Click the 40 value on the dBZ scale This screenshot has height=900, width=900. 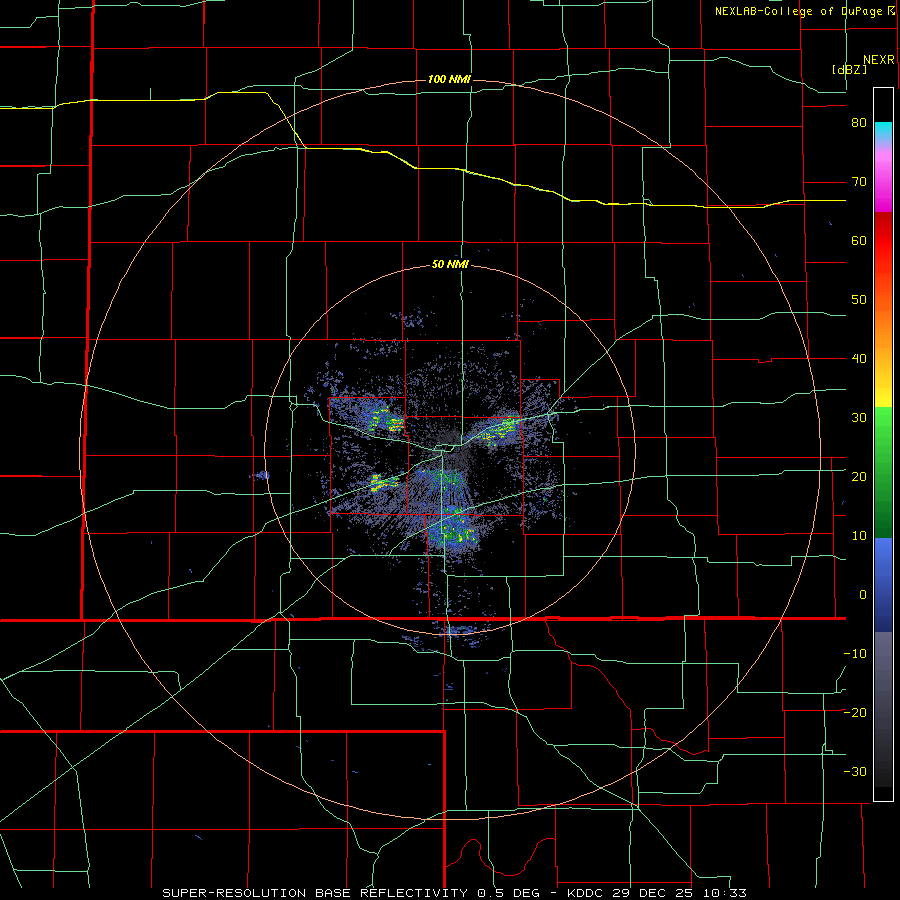[x=859, y=359]
